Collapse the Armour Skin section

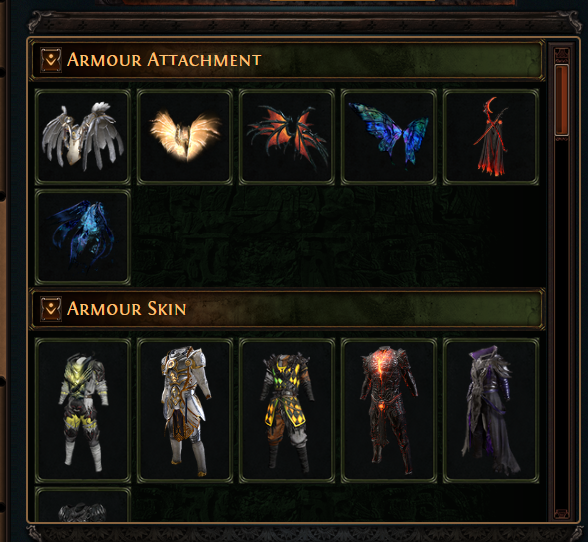click(51, 309)
